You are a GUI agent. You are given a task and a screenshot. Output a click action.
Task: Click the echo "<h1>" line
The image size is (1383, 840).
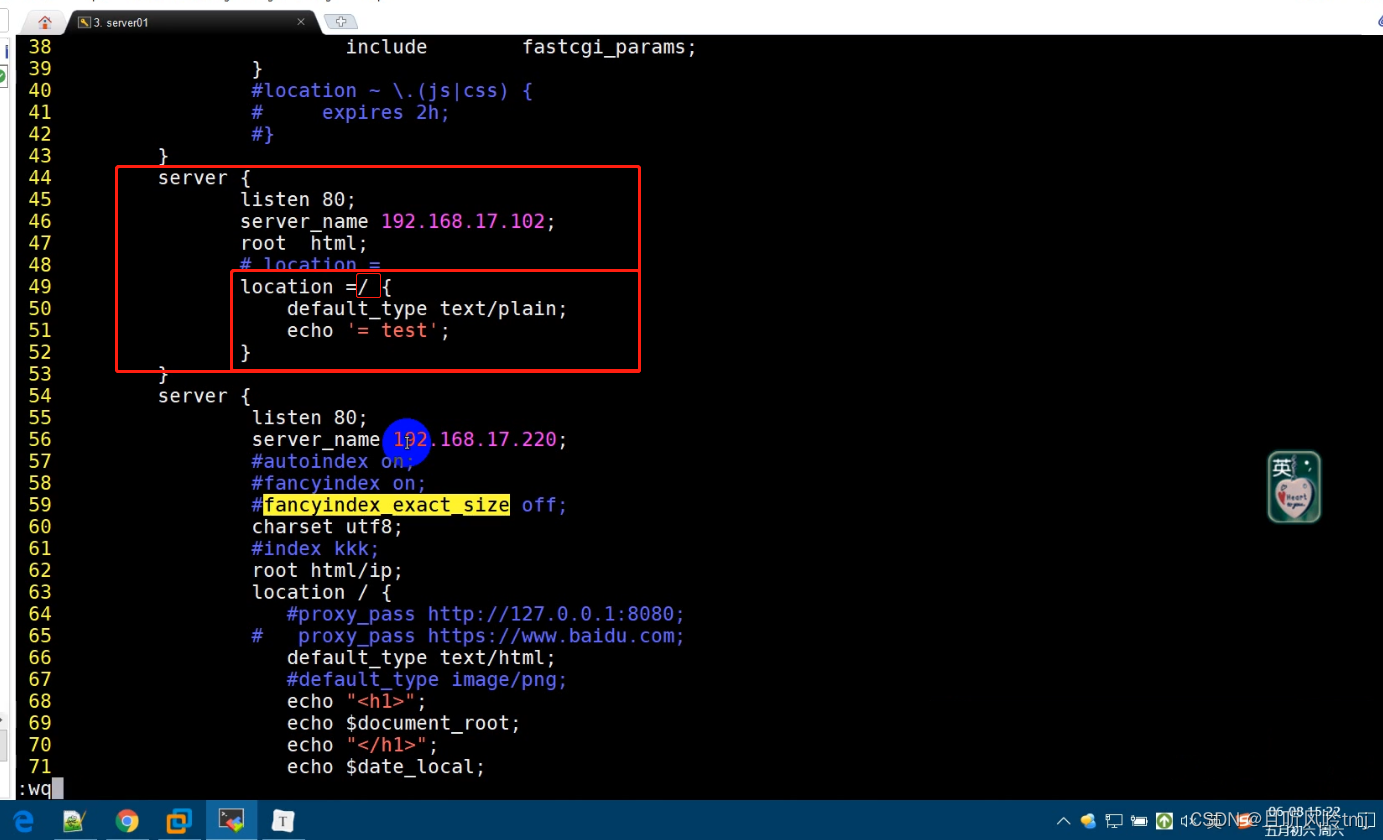(357, 701)
